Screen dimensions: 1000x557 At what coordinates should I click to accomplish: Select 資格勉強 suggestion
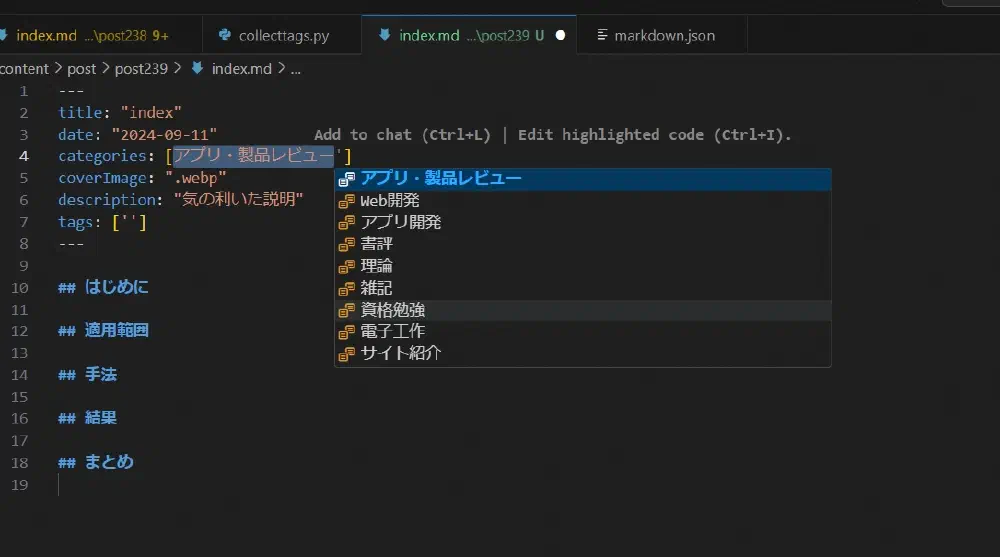[583, 310]
